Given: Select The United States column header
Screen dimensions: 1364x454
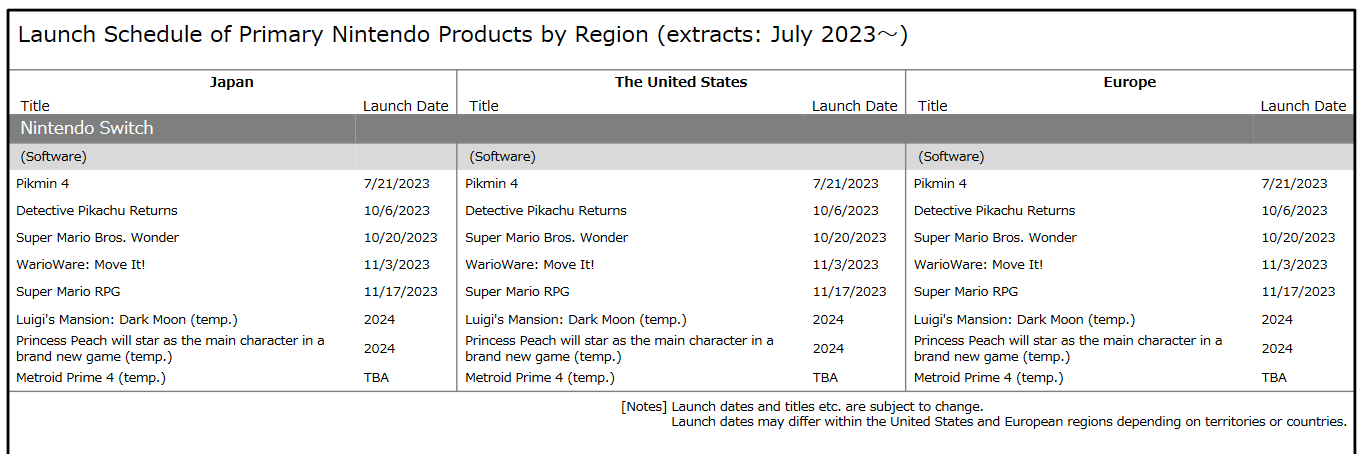Looking at the screenshot, I should point(681,82).
